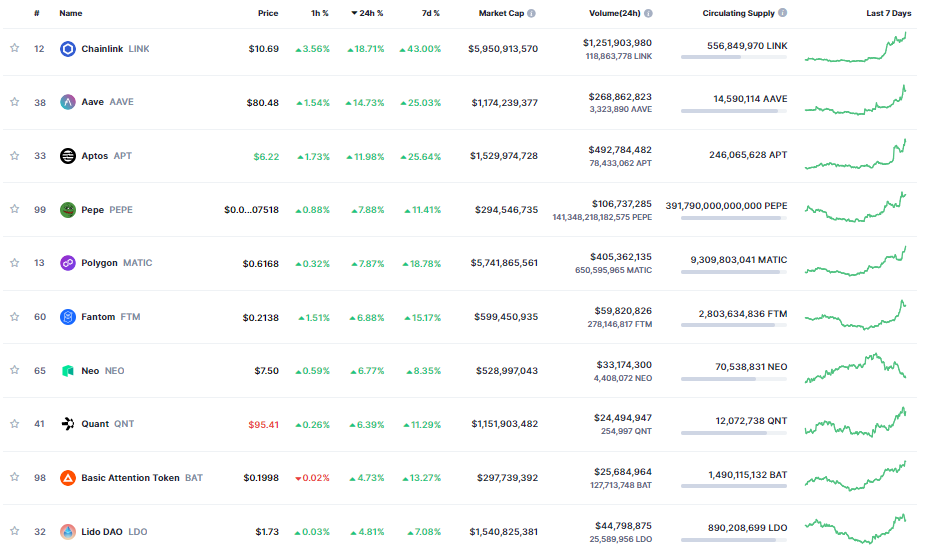
Task: Sort by the Name column header
Action: 71,13
